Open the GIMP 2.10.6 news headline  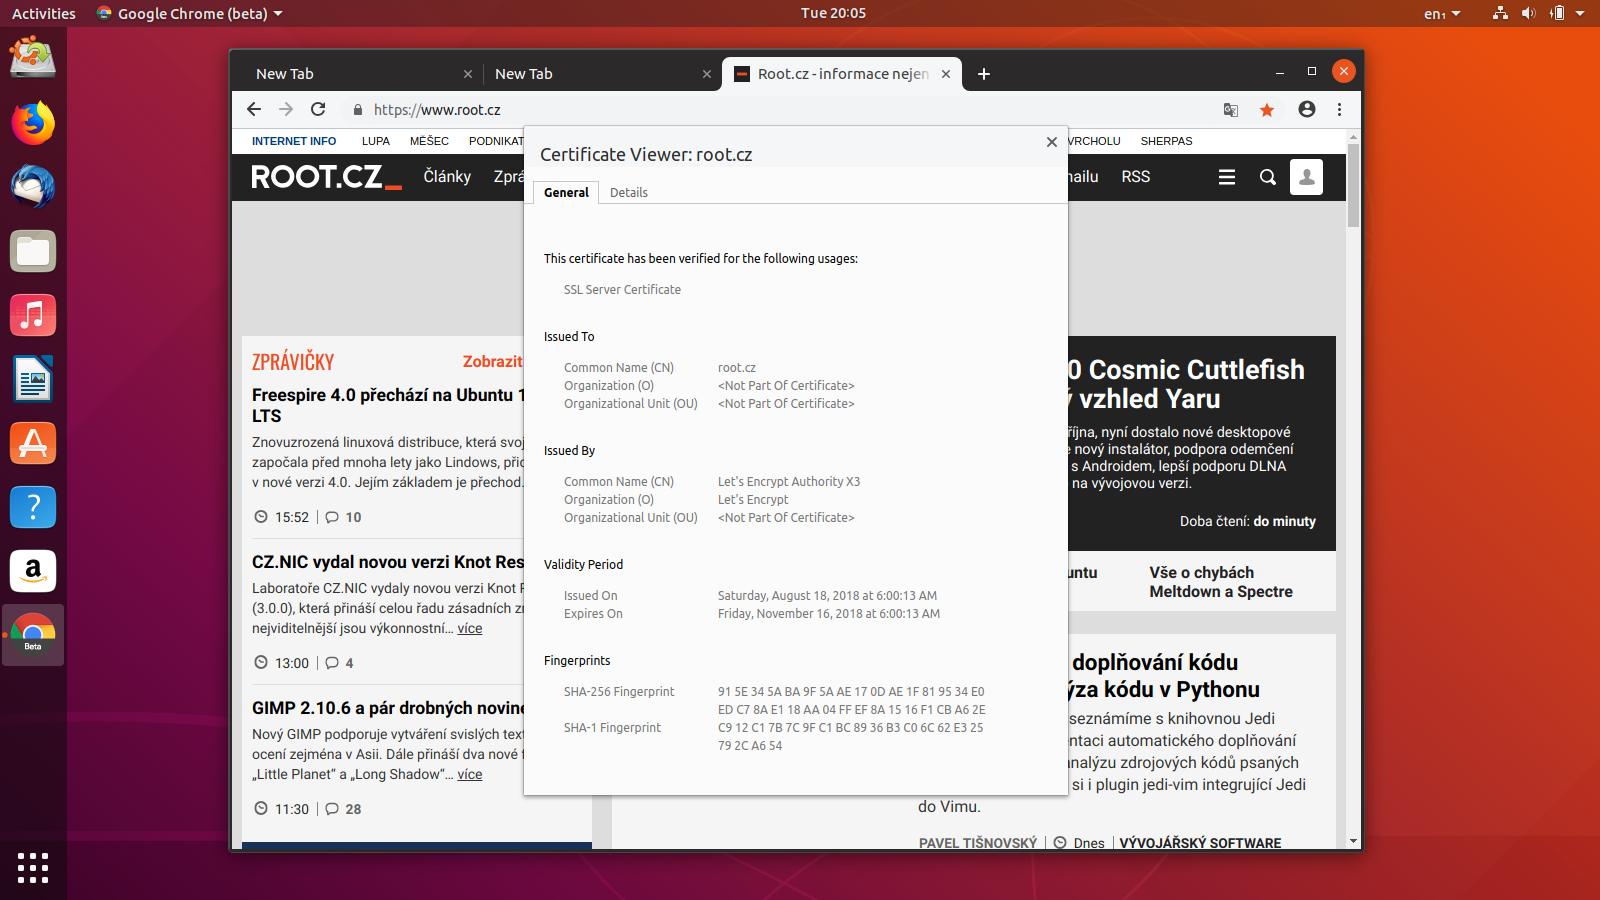click(x=388, y=708)
